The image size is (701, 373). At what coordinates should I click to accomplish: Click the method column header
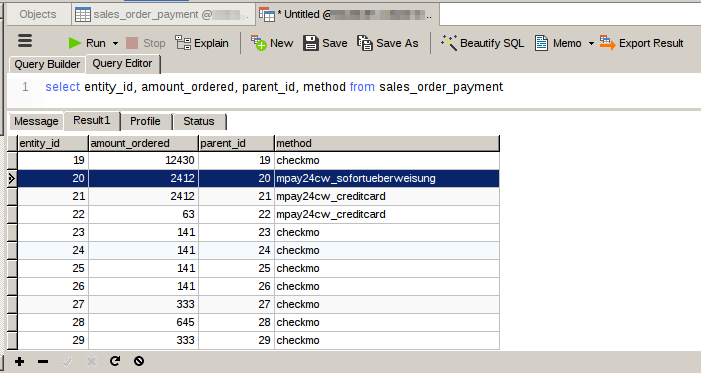click(387, 144)
